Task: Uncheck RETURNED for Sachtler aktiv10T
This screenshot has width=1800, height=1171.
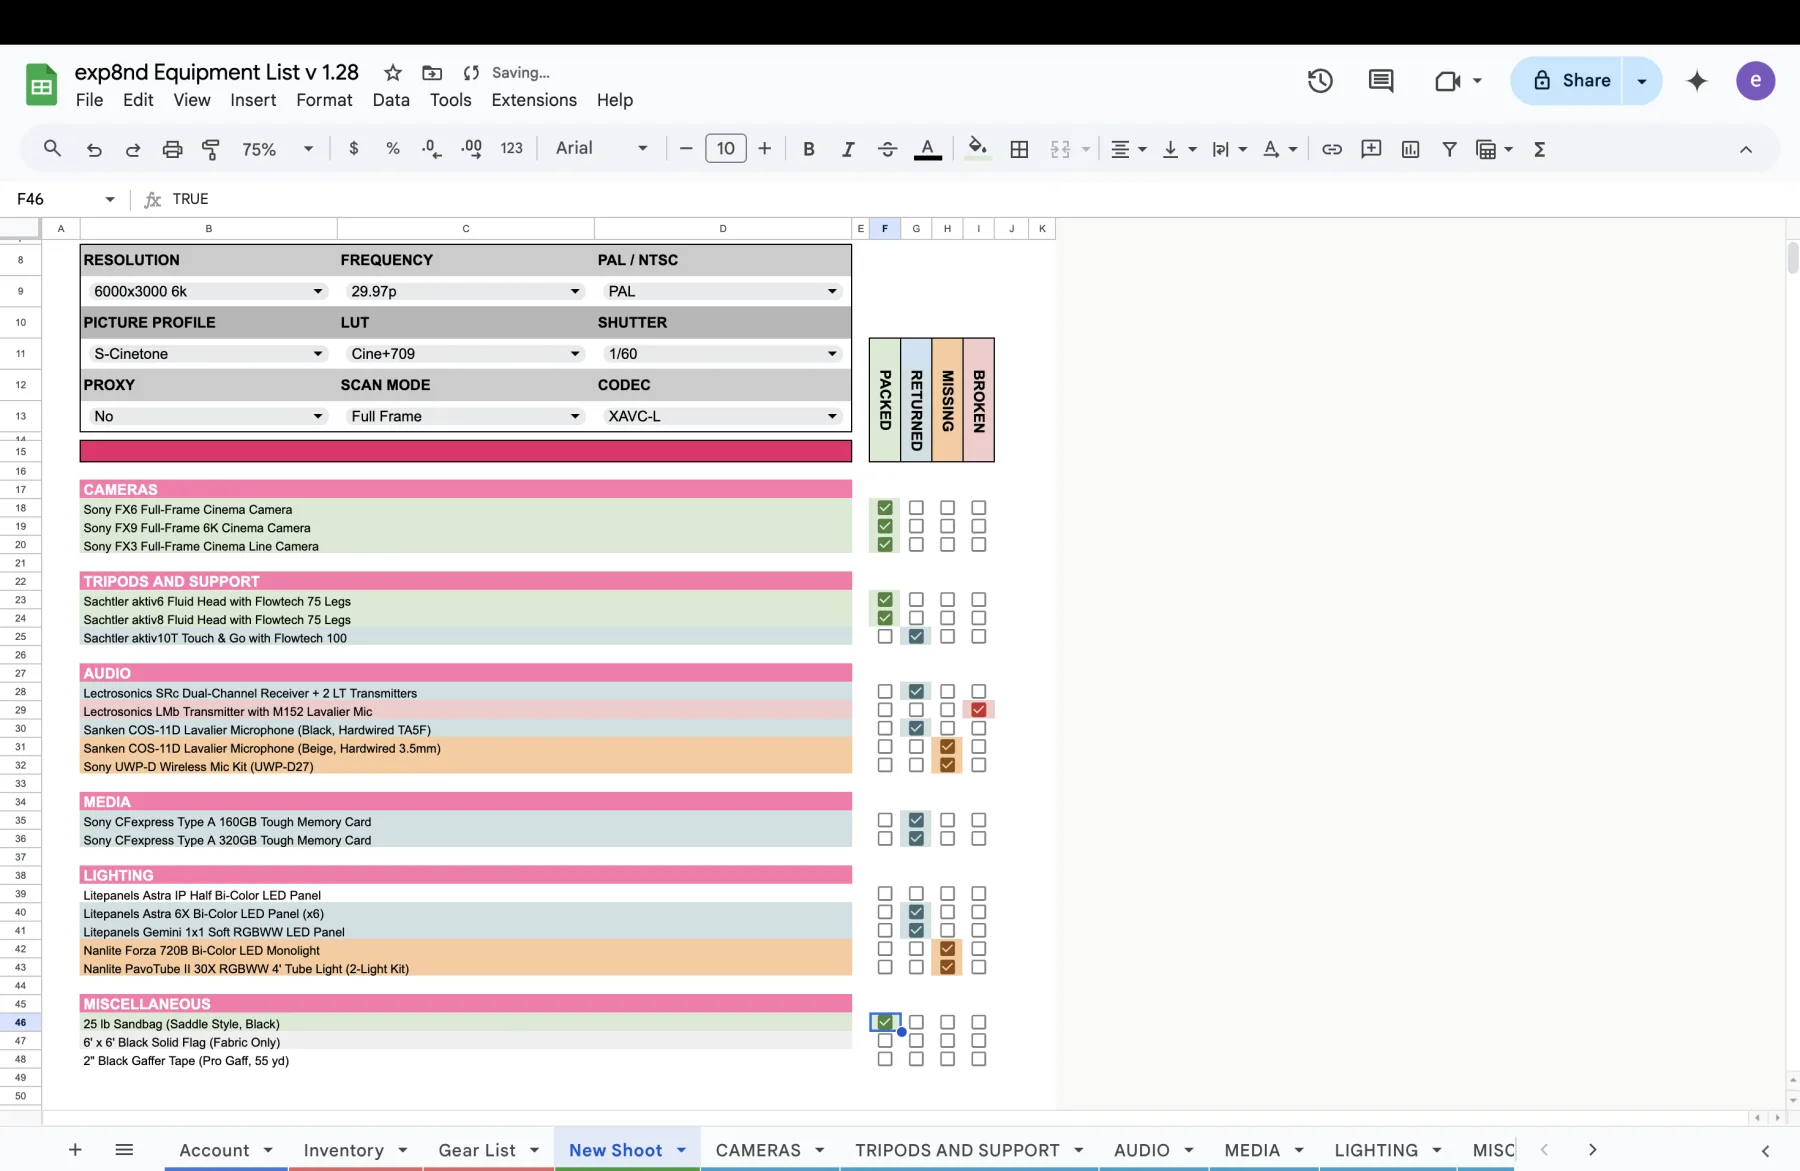Action: [x=916, y=636]
